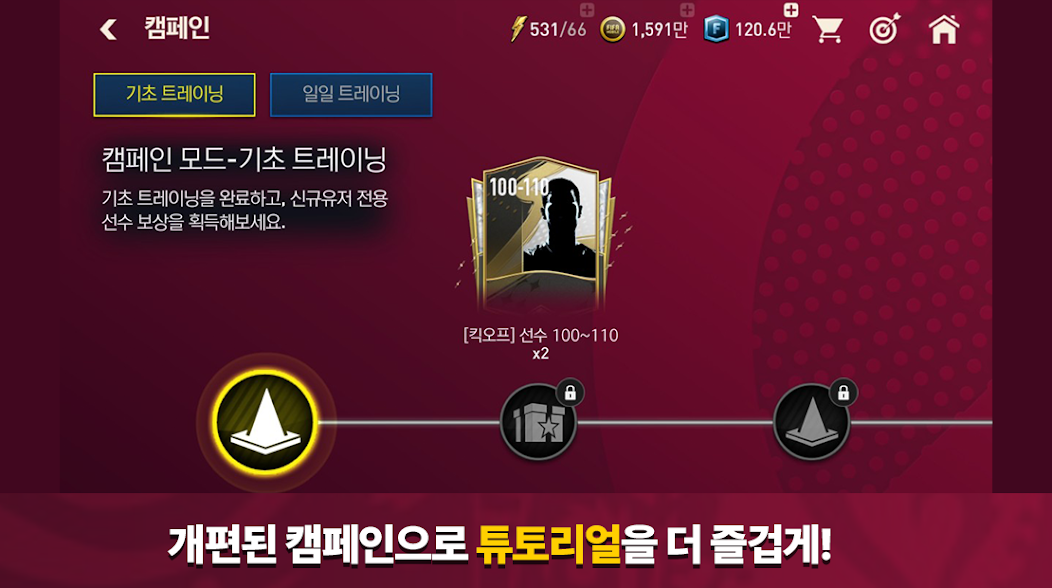The height and width of the screenshot is (588, 1052).
Task: Select the locked reward box stage
Action: 538,422
